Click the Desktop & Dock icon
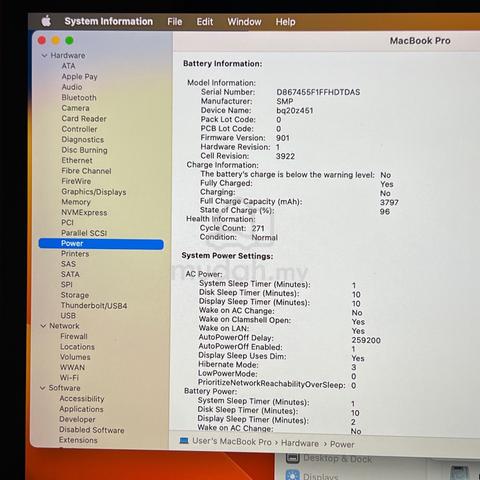This screenshot has height=480, width=480. coord(292,458)
